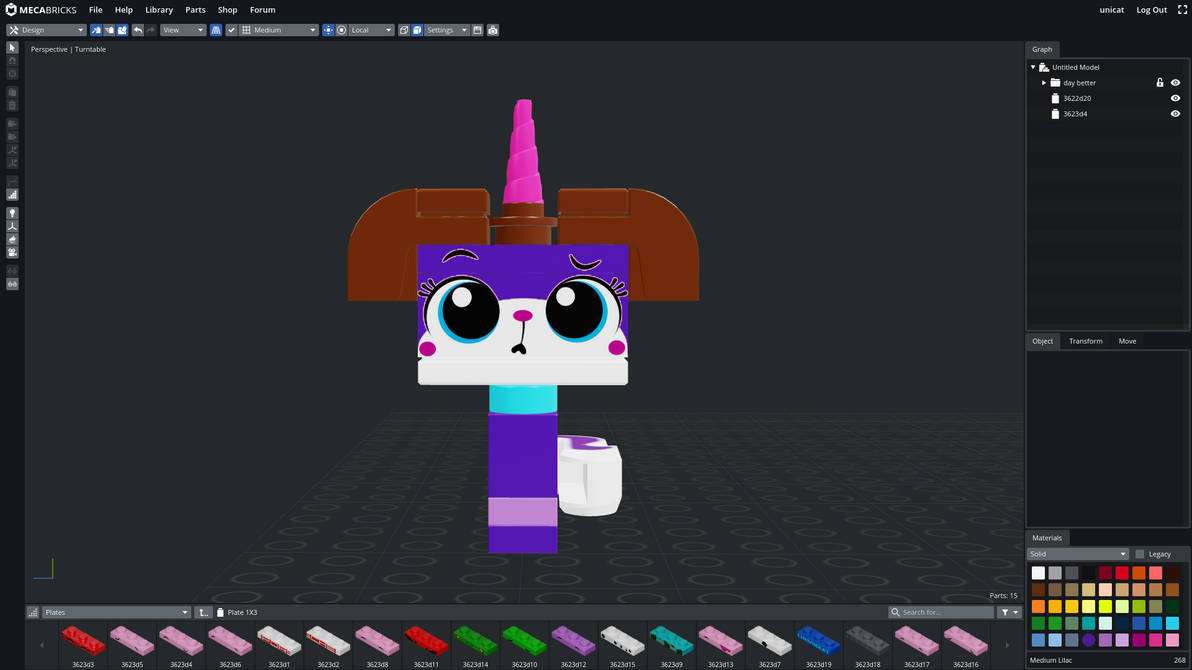Click the parts library icon left of Plates

[33, 612]
